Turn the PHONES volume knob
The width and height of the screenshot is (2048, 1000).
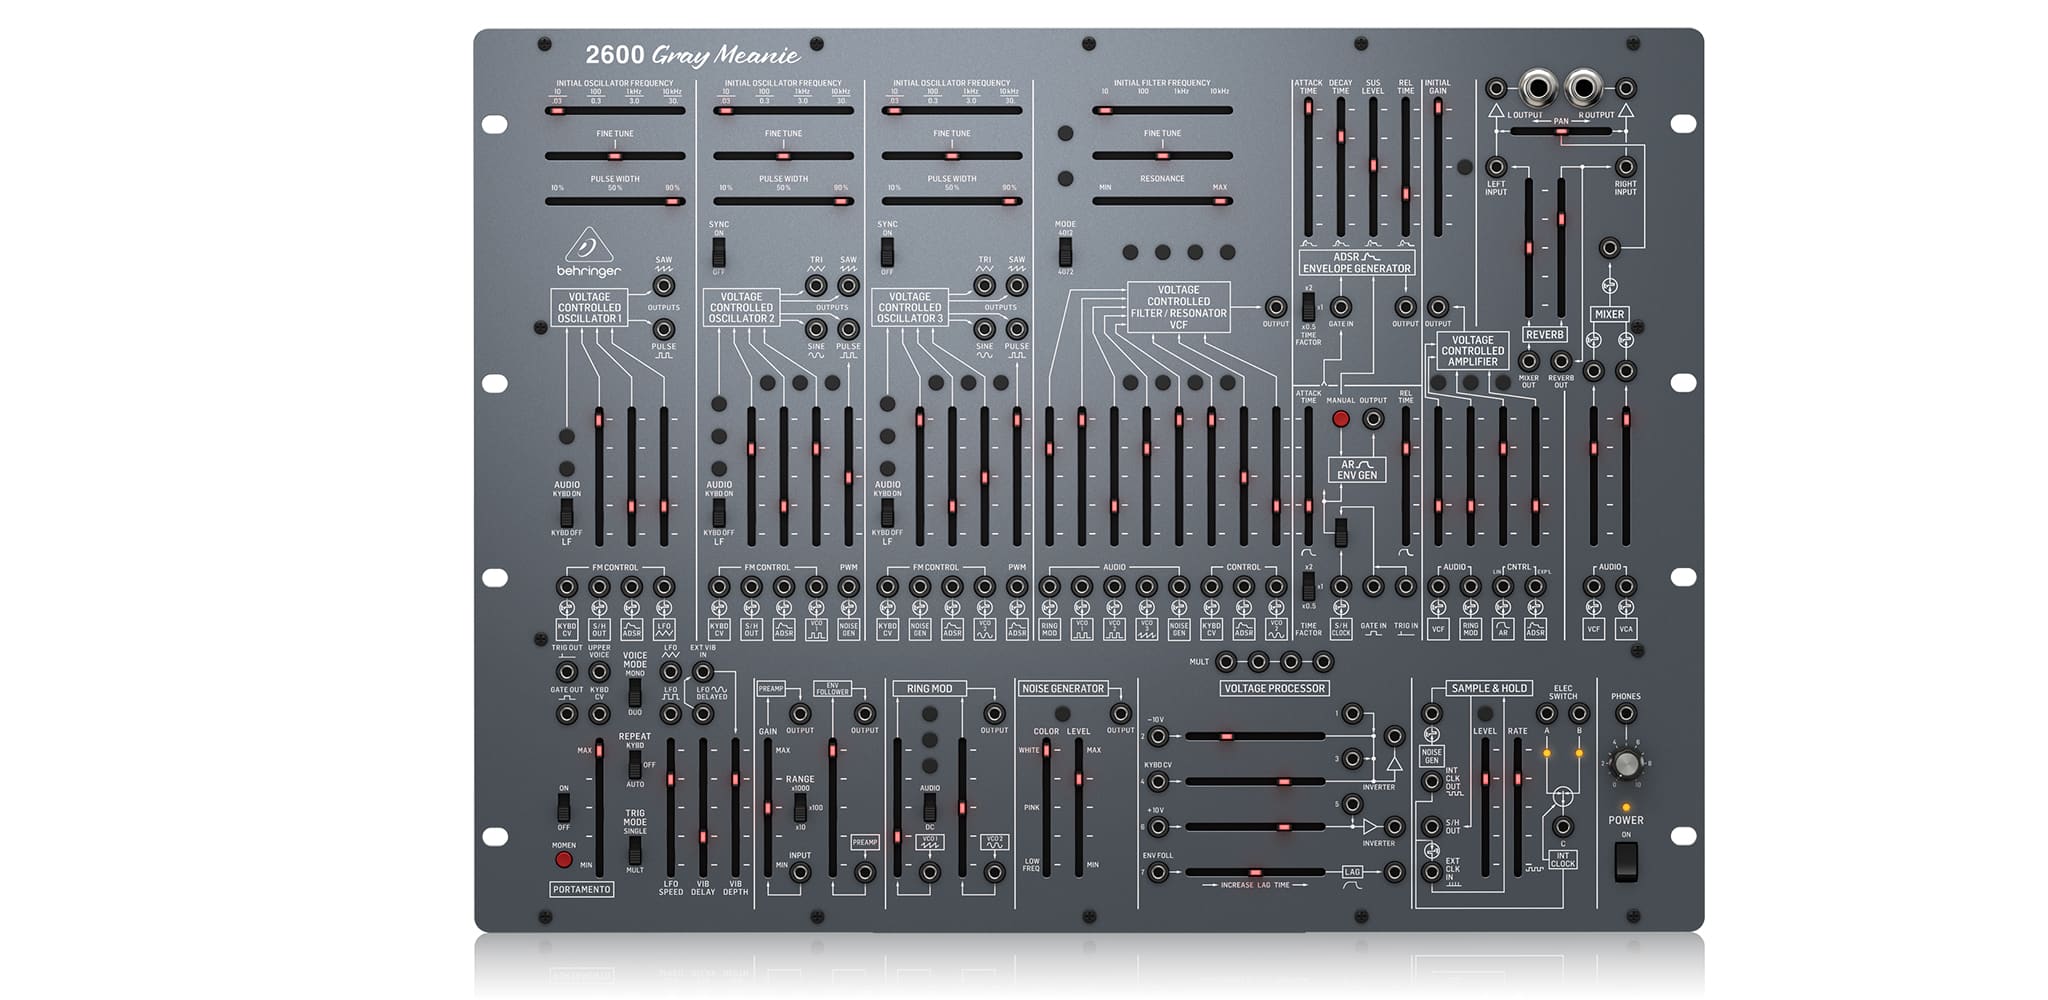(1626, 764)
